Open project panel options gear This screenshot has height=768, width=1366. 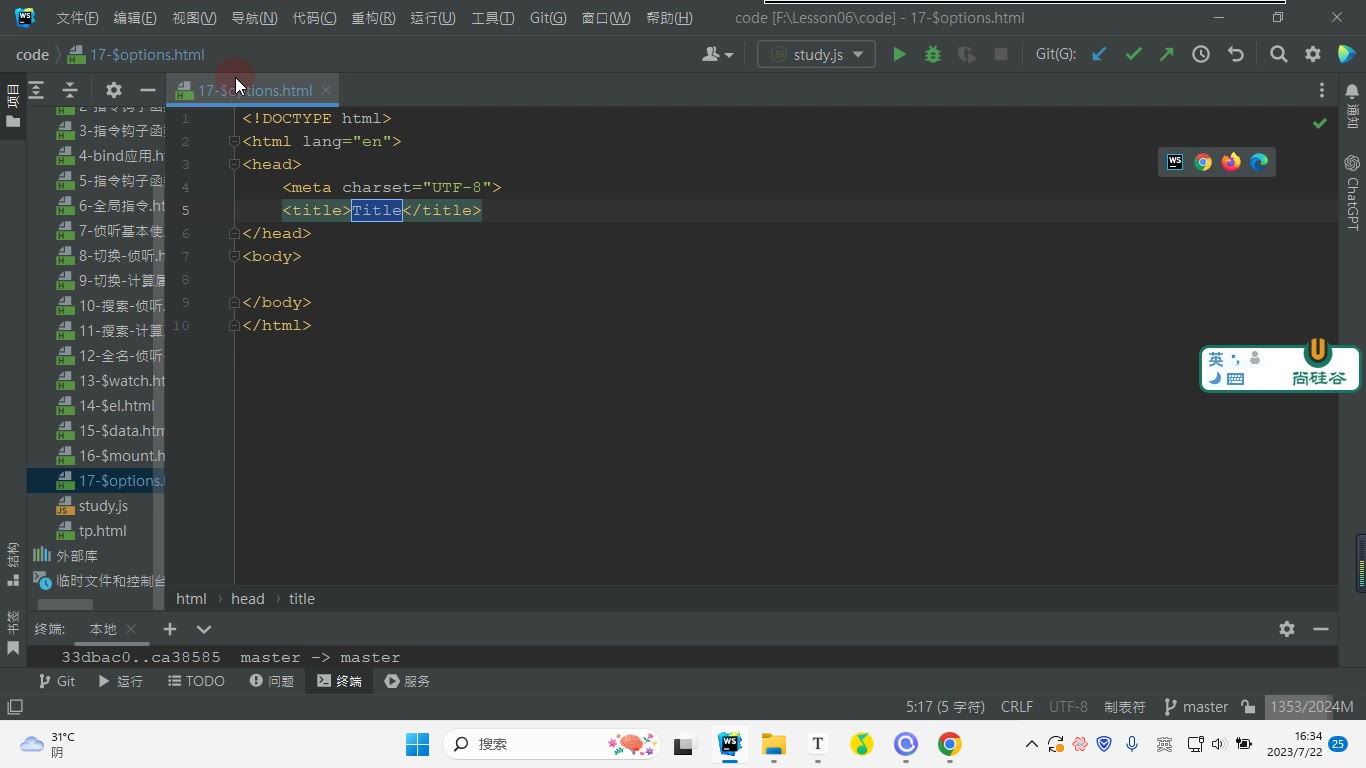(114, 90)
